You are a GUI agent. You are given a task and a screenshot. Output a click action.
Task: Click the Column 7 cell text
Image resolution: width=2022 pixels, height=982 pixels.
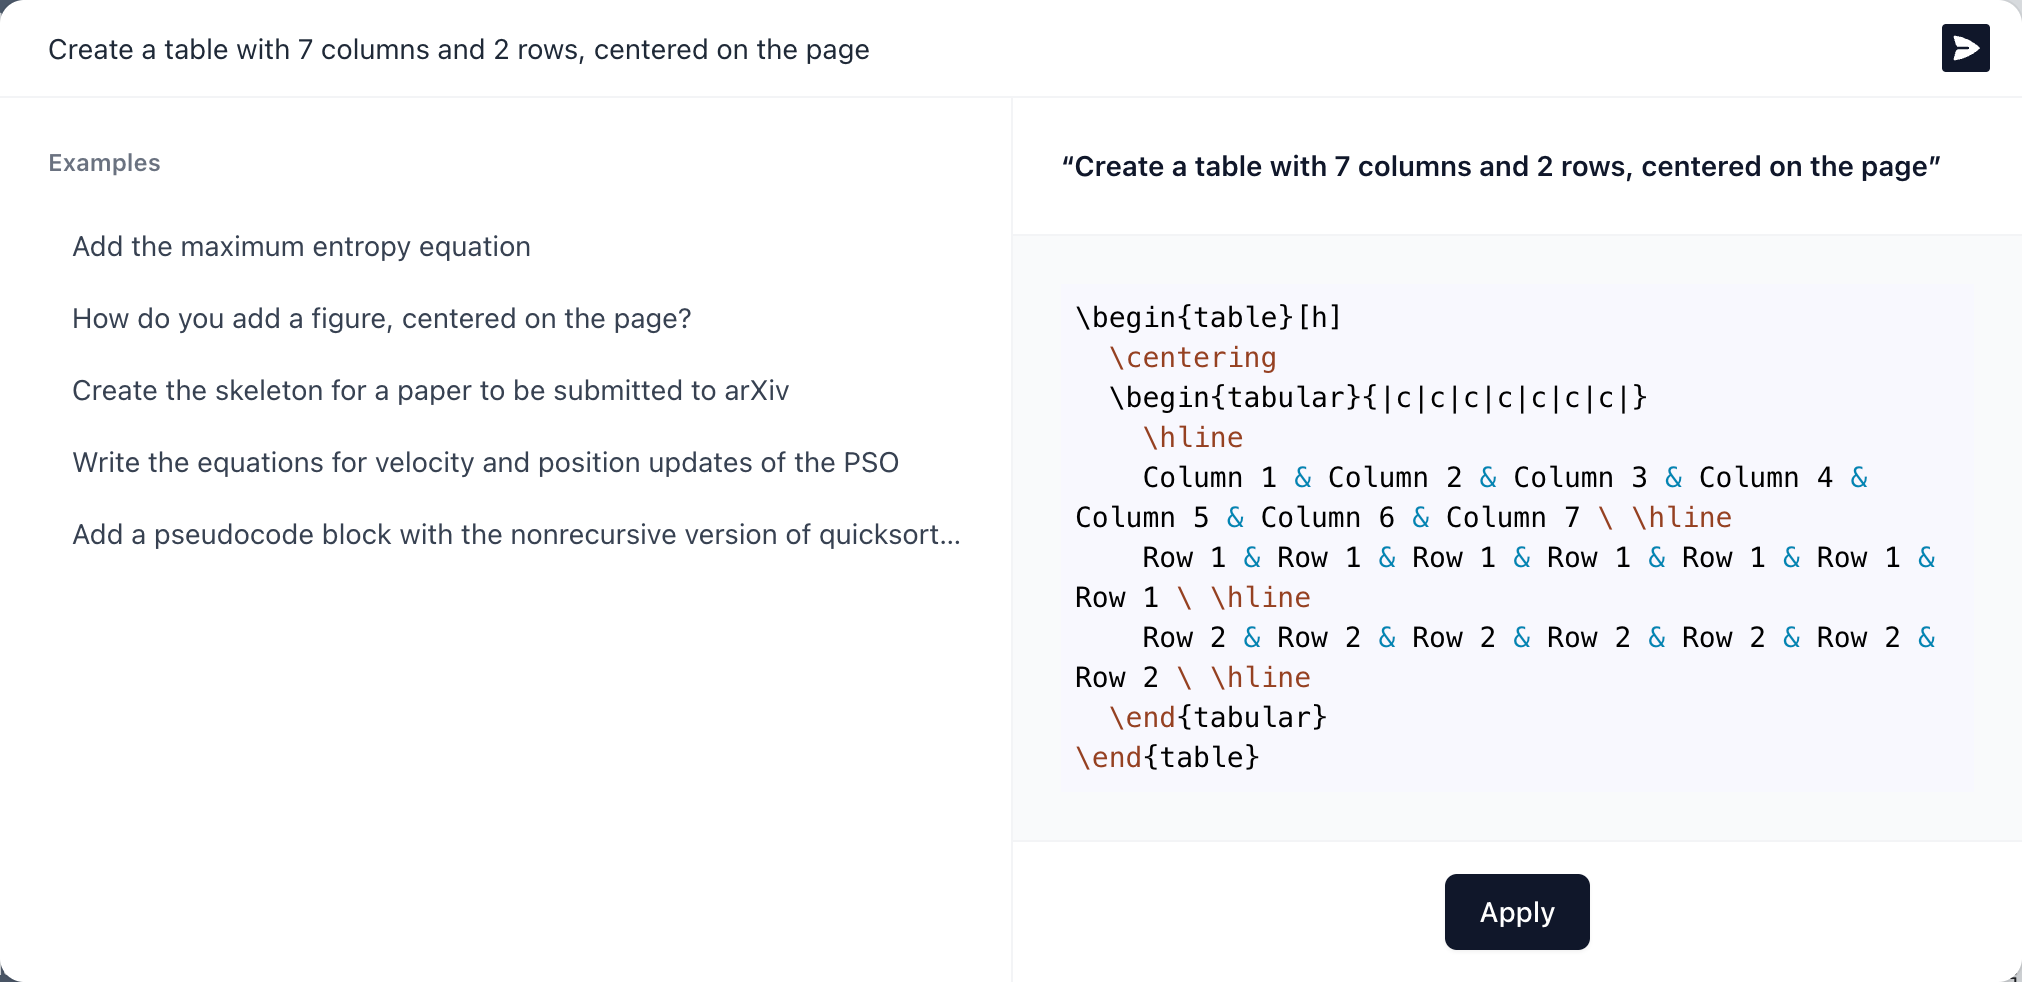[x=1511, y=517]
